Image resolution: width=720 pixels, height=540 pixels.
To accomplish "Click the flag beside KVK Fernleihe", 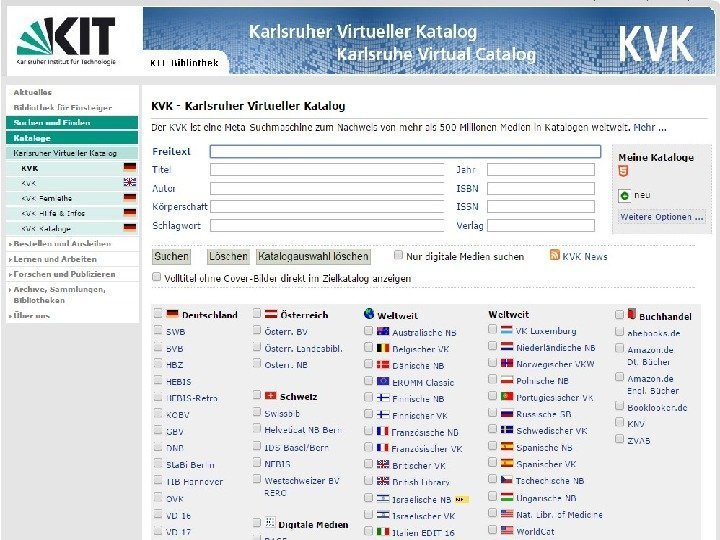I will [x=130, y=198].
